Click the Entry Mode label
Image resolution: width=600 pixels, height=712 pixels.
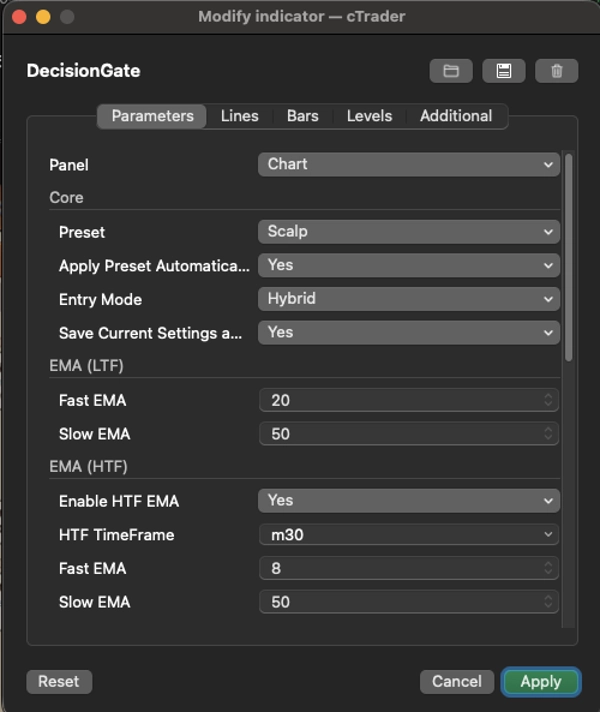(100, 300)
